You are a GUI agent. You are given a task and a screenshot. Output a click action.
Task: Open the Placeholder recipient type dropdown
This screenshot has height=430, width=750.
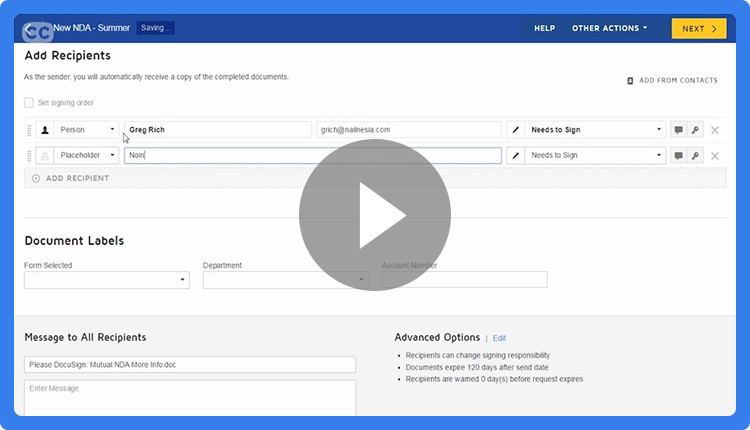tap(86, 155)
